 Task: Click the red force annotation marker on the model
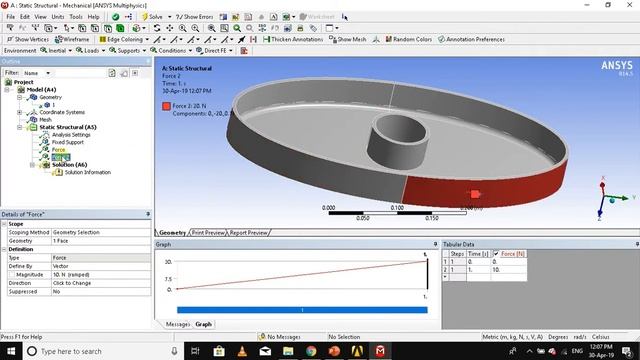[475, 194]
